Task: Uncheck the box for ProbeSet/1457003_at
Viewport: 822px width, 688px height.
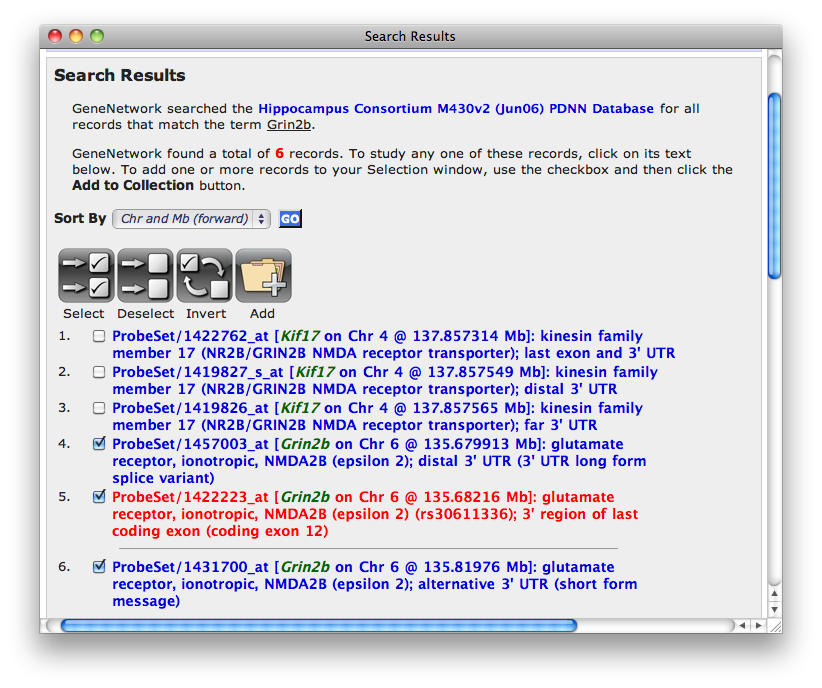Action: click(x=99, y=445)
